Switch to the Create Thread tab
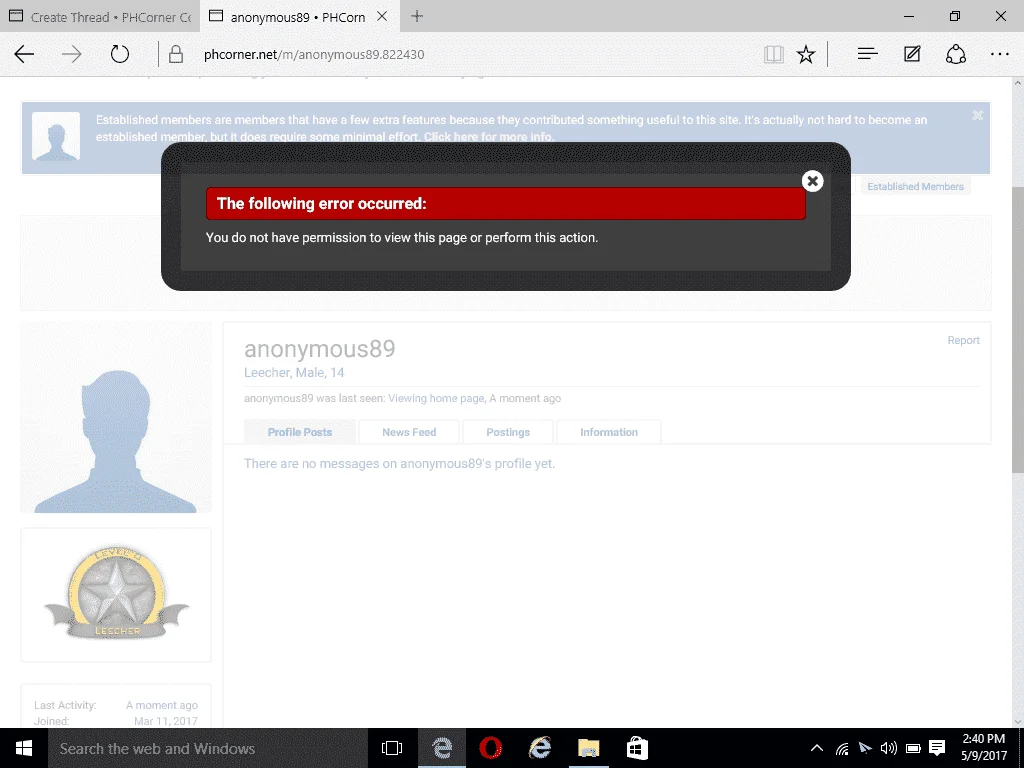The image size is (1024, 768). pyautogui.click(x=100, y=16)
